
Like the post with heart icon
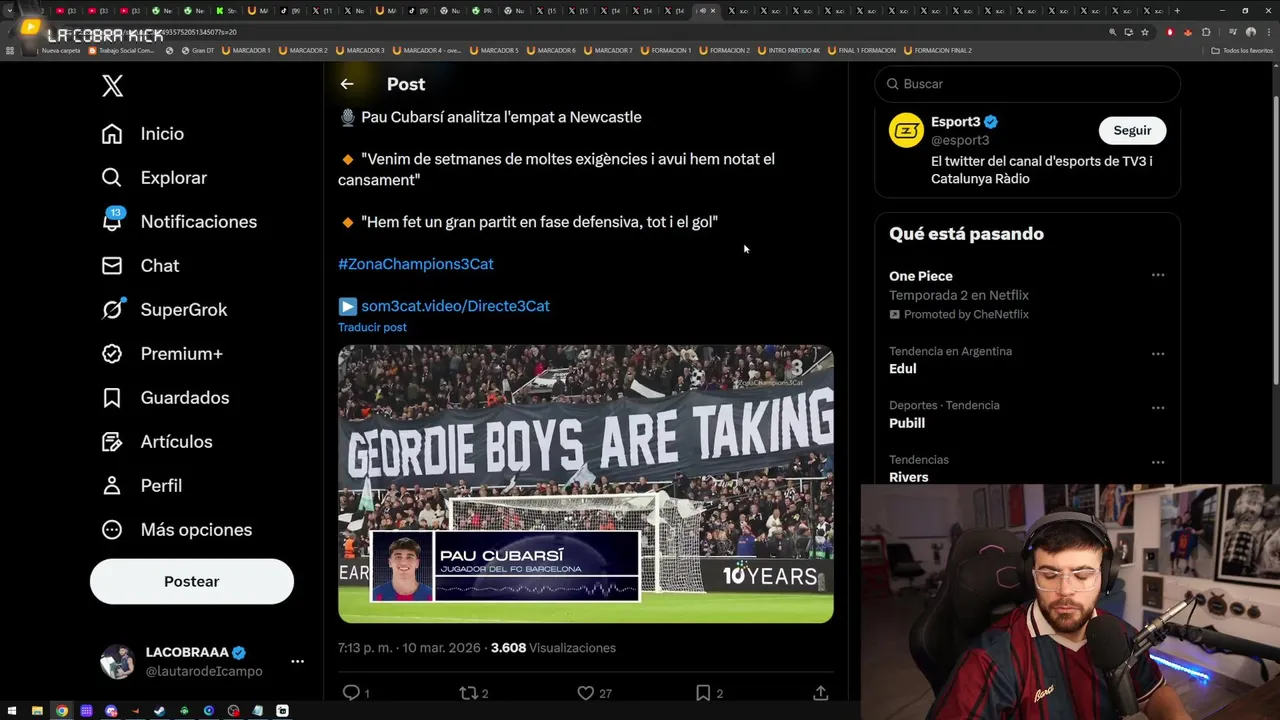[586, 692]
